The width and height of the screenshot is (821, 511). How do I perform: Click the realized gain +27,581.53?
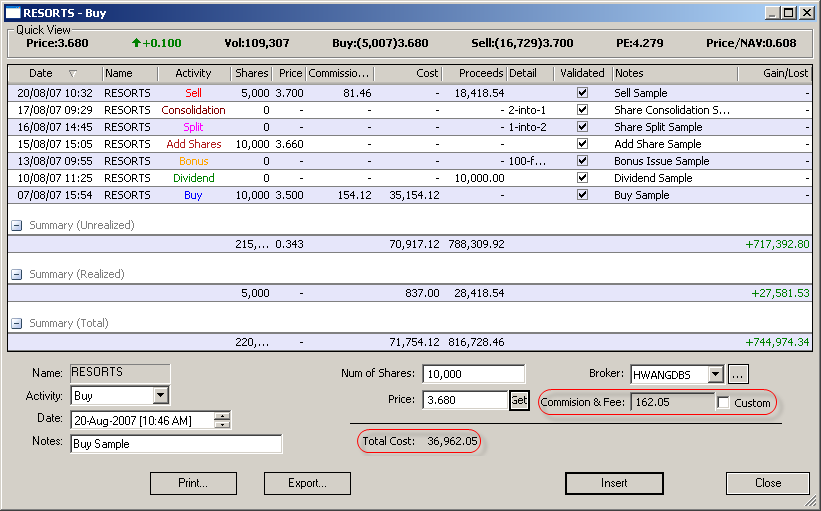click(x=780, y=293)
